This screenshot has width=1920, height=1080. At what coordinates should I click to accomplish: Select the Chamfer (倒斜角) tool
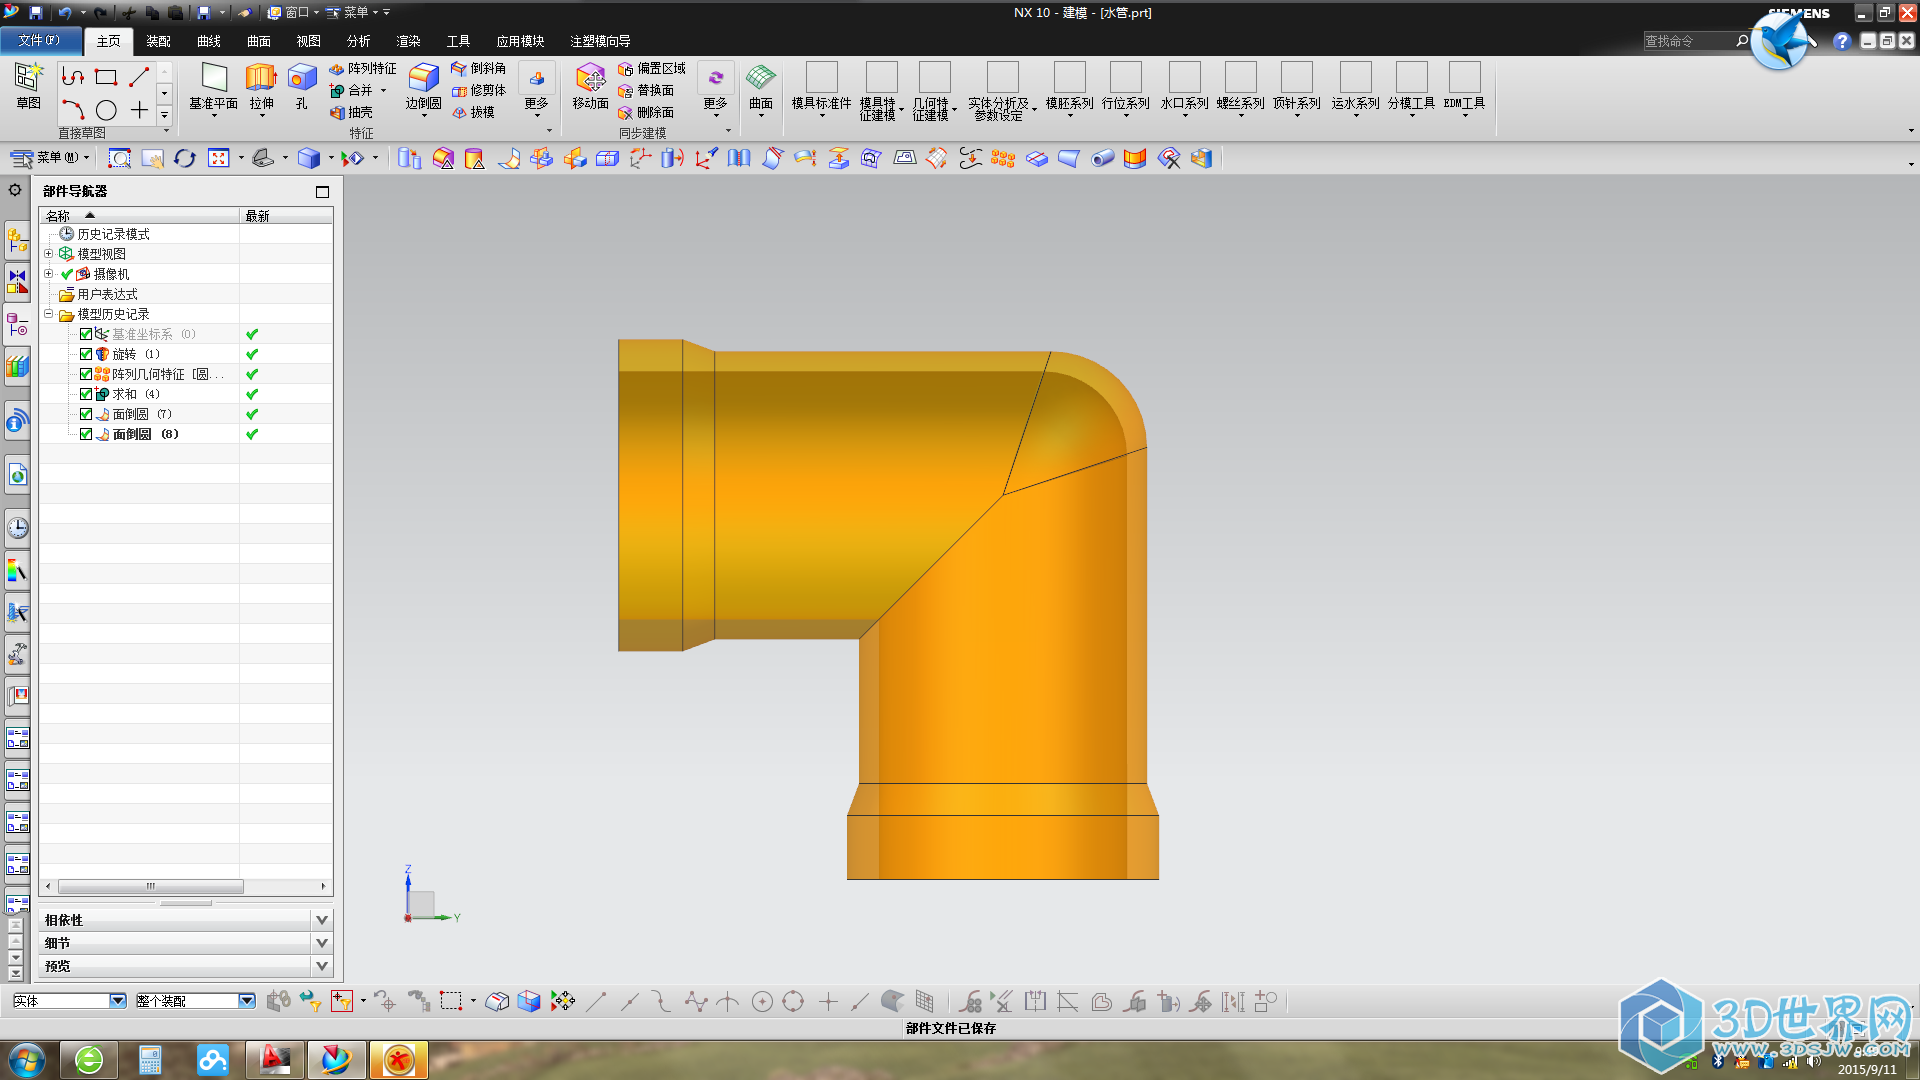478,68
